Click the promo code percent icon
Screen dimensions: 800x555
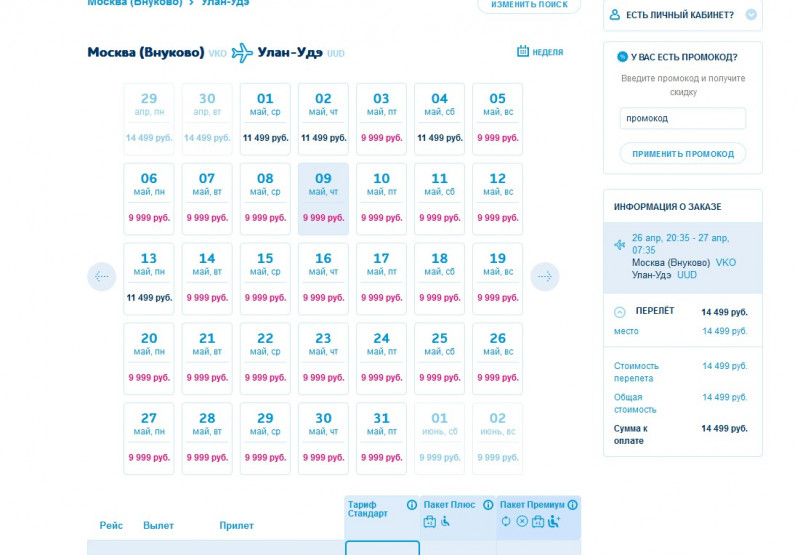point(622,57)
